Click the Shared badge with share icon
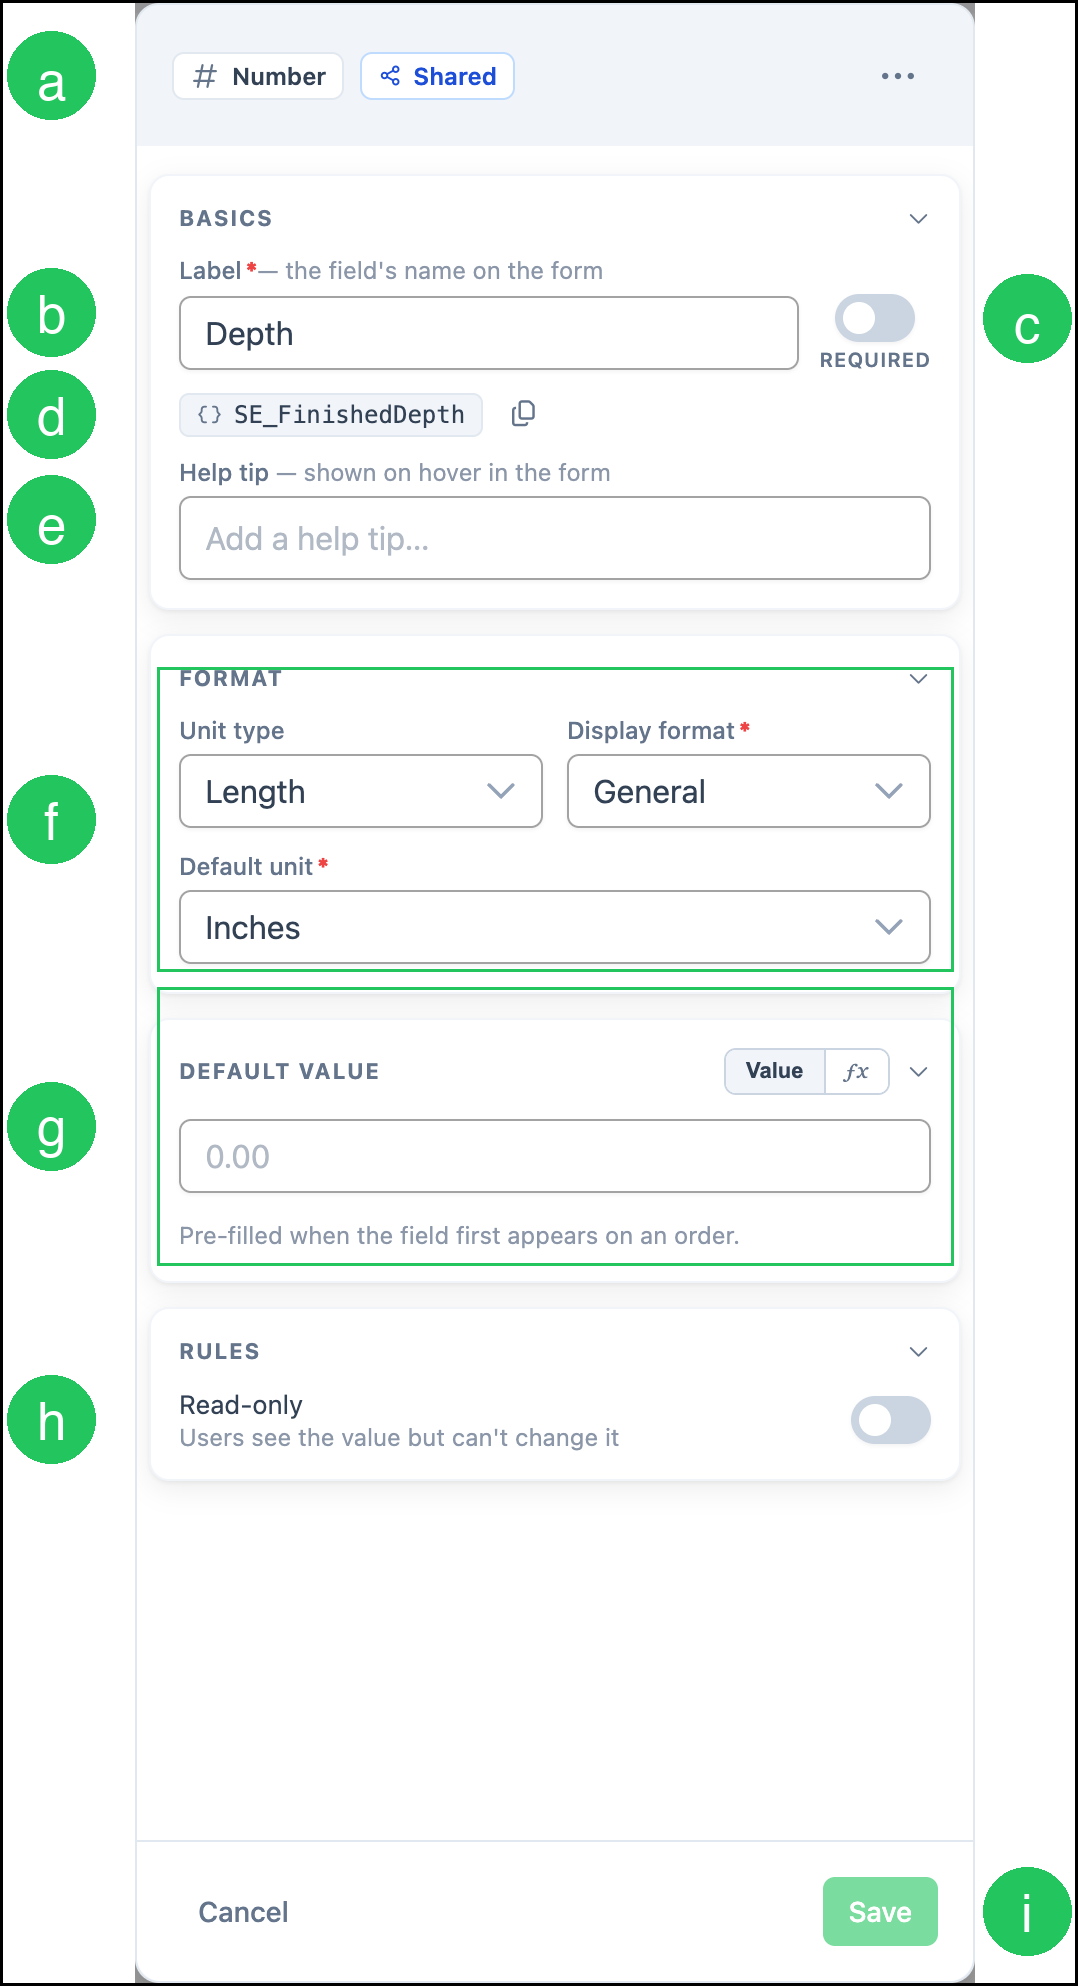Screen dimensions: 1078x1986 [437, 76]
